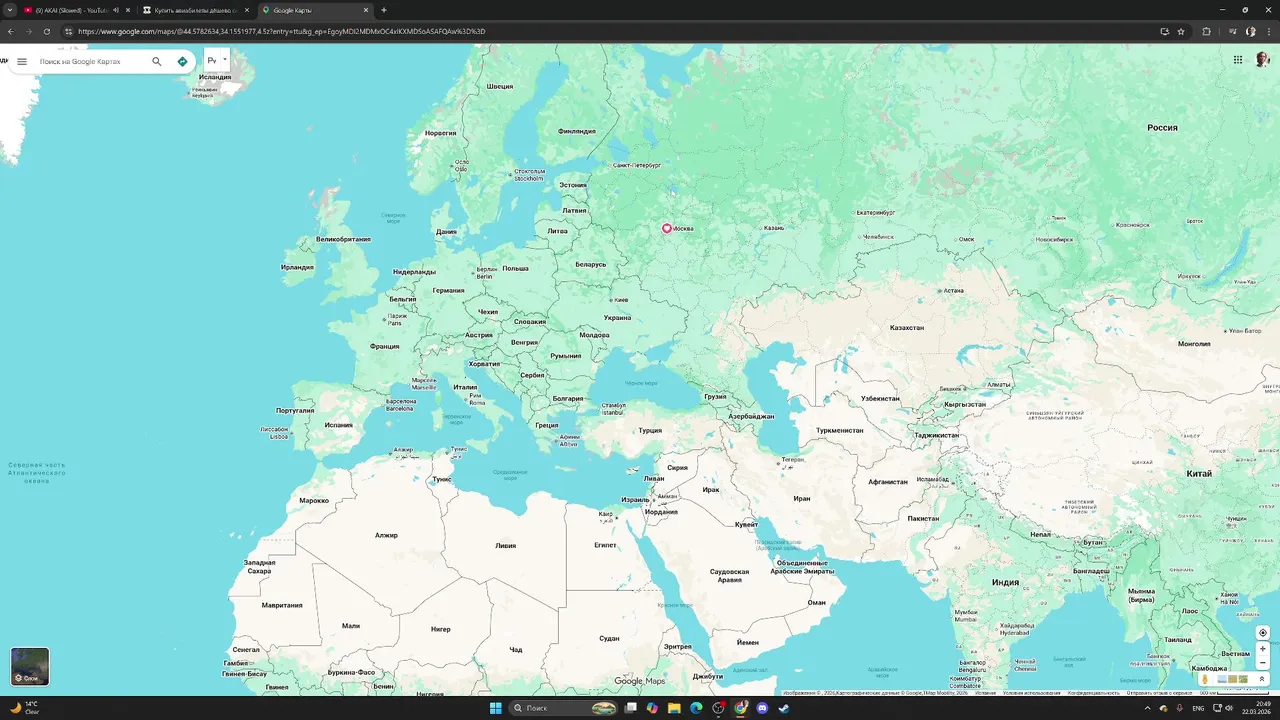Click the 'Китай' country label

pos(1199,474)
